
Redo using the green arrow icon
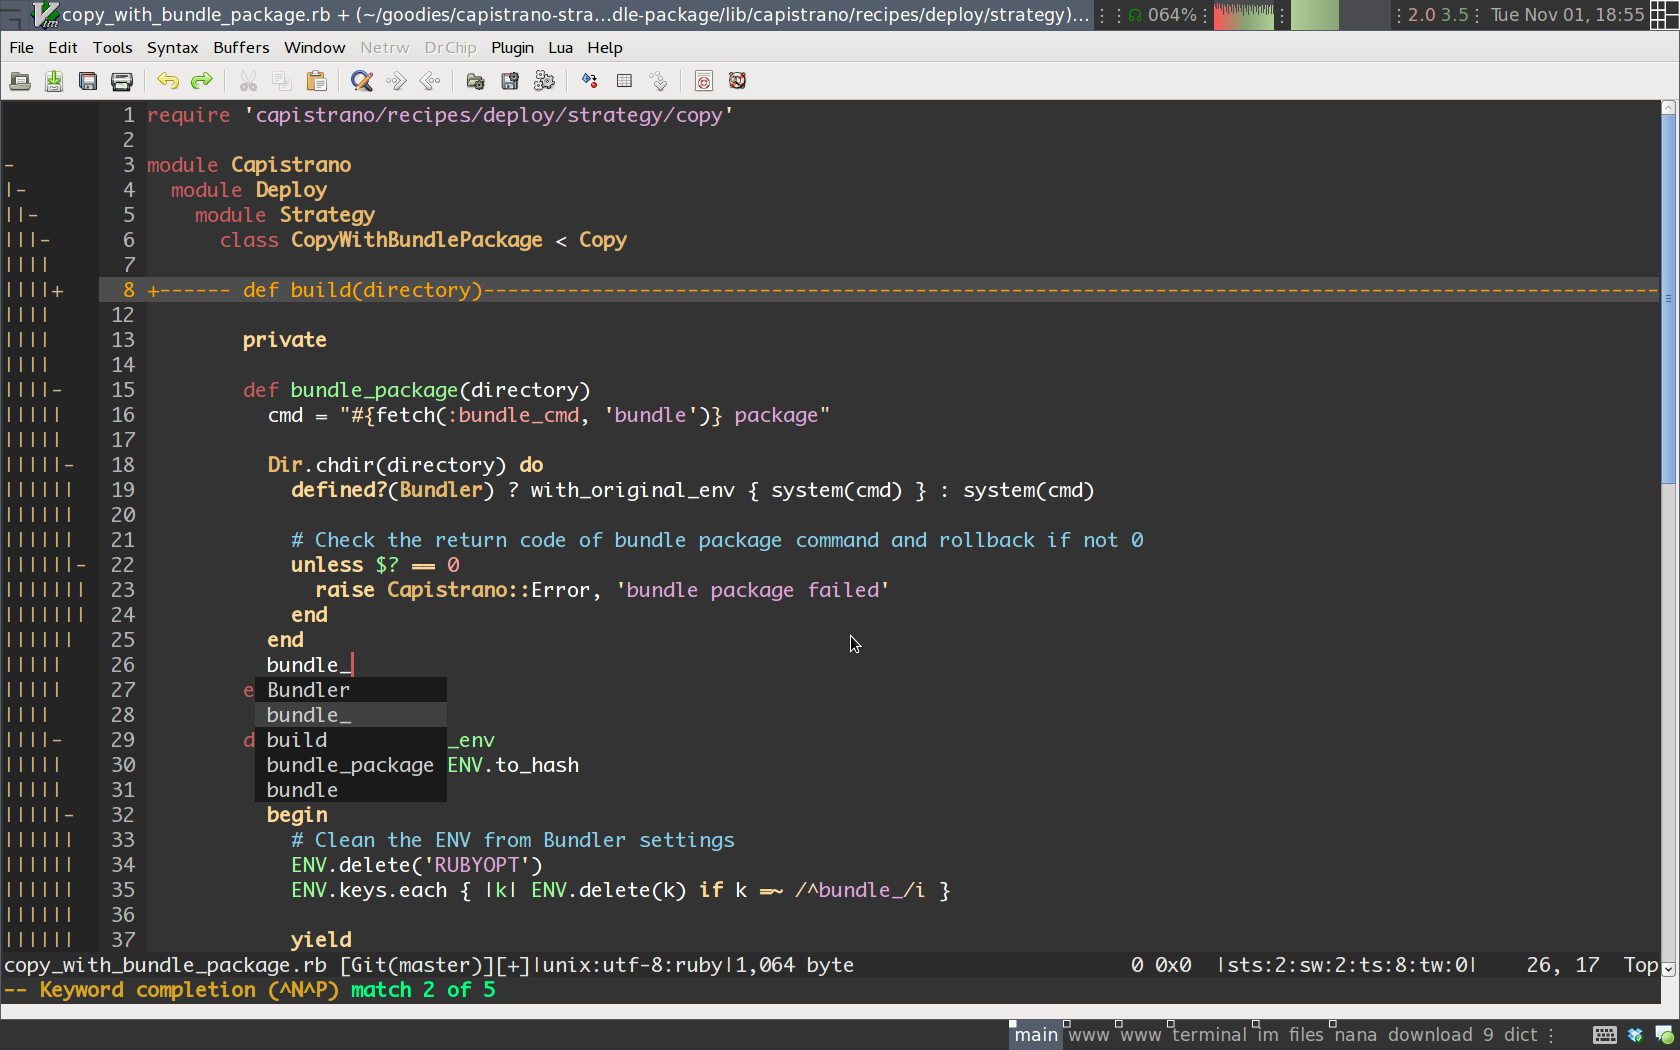click(x=202, y=81)
